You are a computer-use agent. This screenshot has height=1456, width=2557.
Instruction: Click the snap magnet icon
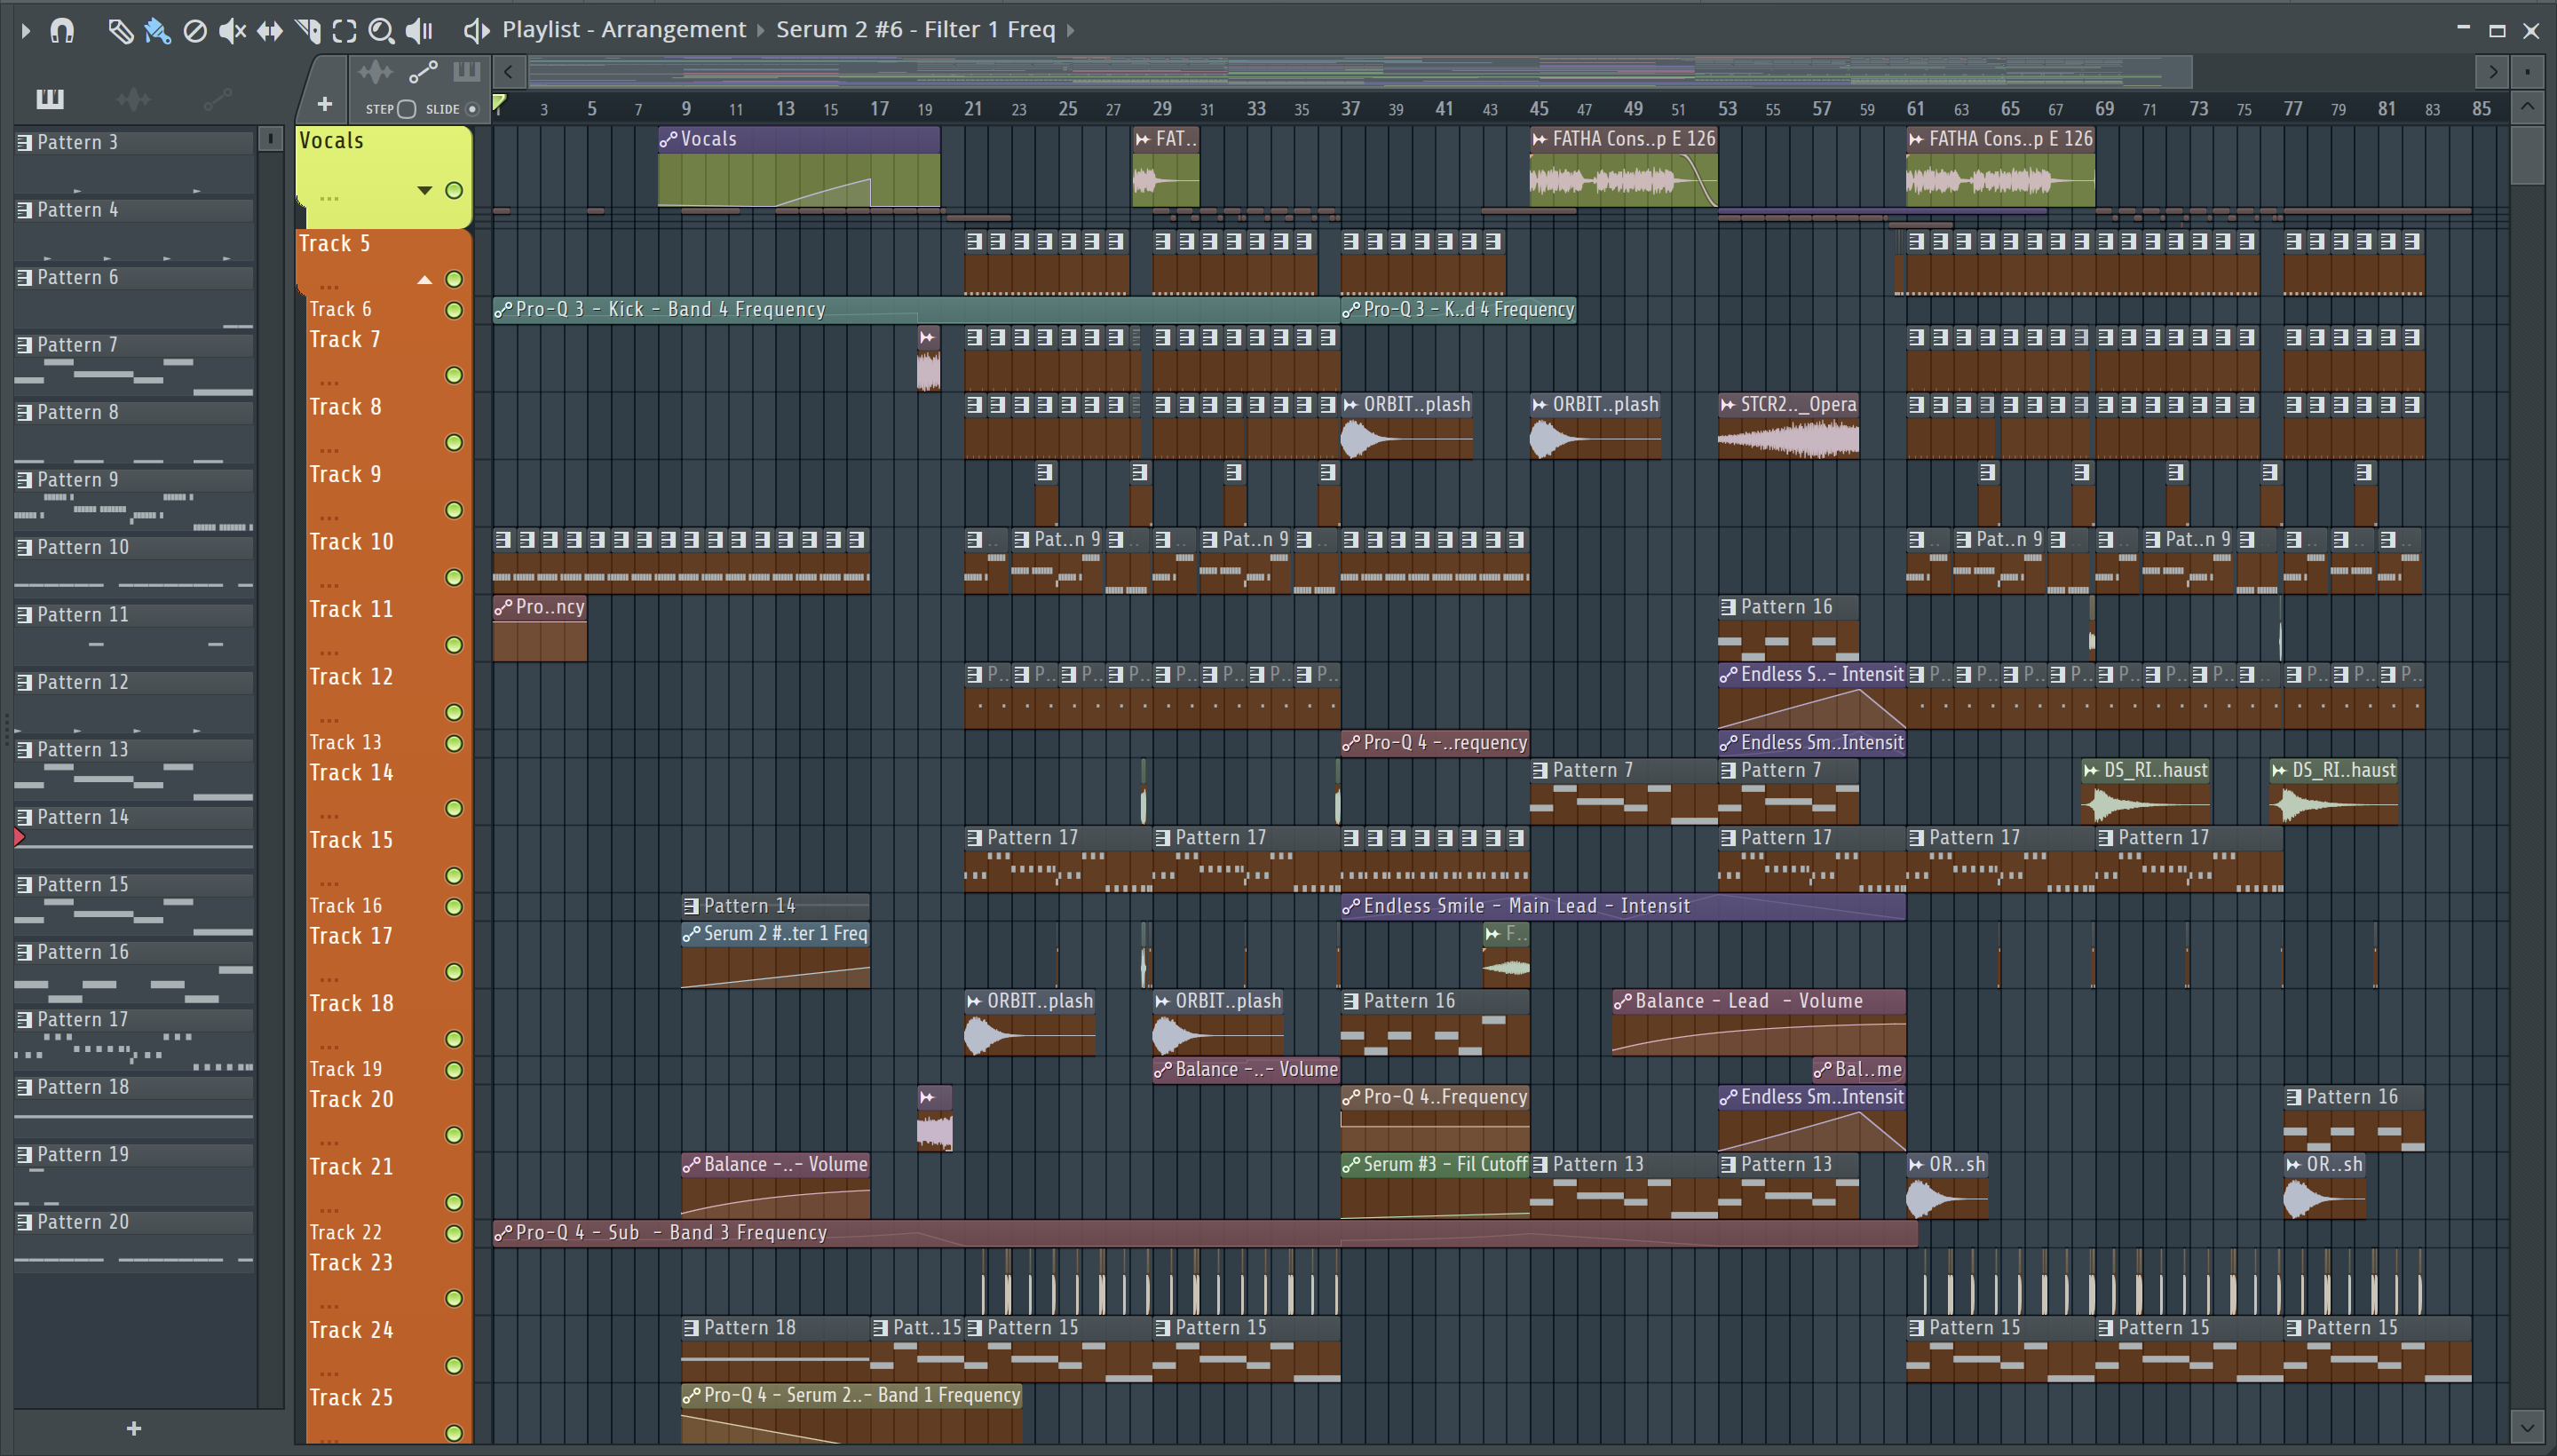(62, 30)
